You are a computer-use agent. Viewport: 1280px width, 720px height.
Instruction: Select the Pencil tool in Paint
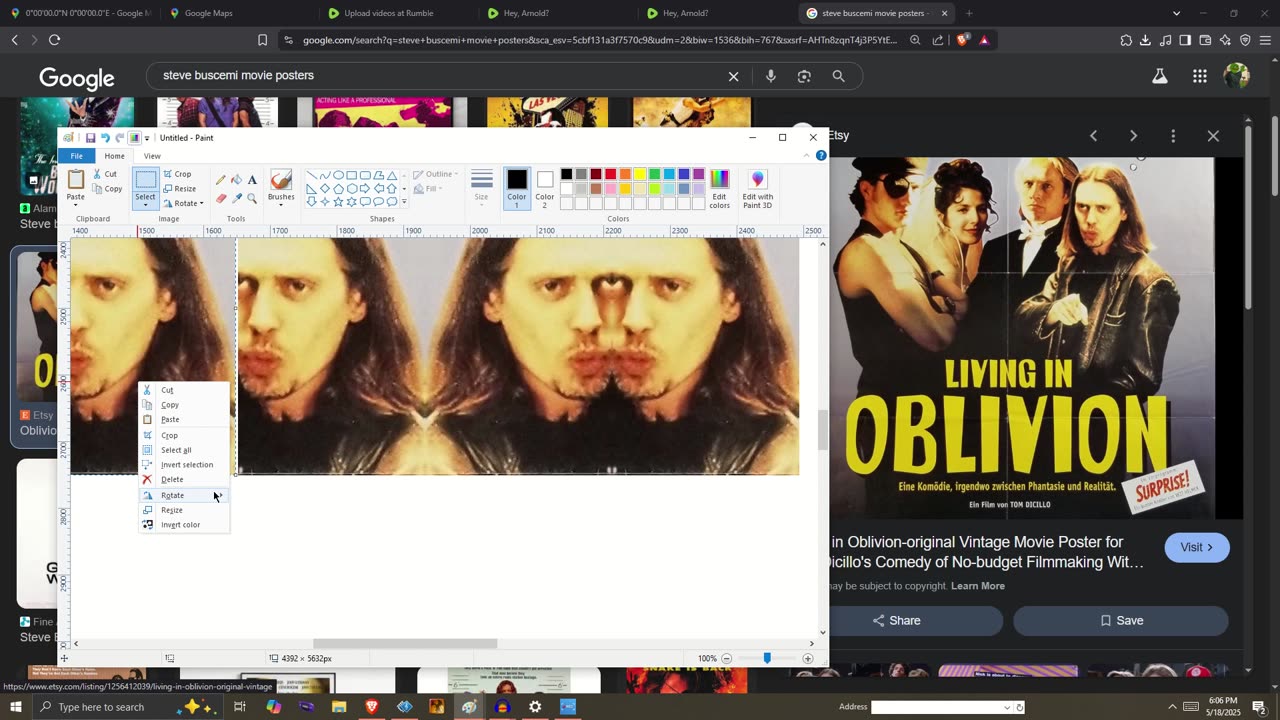click(221, 180)
